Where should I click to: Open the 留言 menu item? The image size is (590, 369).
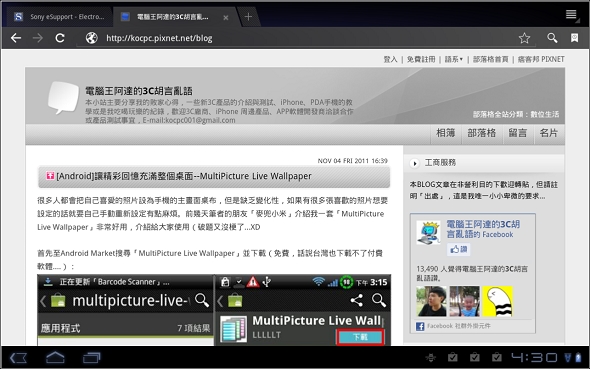coord(518,133)
